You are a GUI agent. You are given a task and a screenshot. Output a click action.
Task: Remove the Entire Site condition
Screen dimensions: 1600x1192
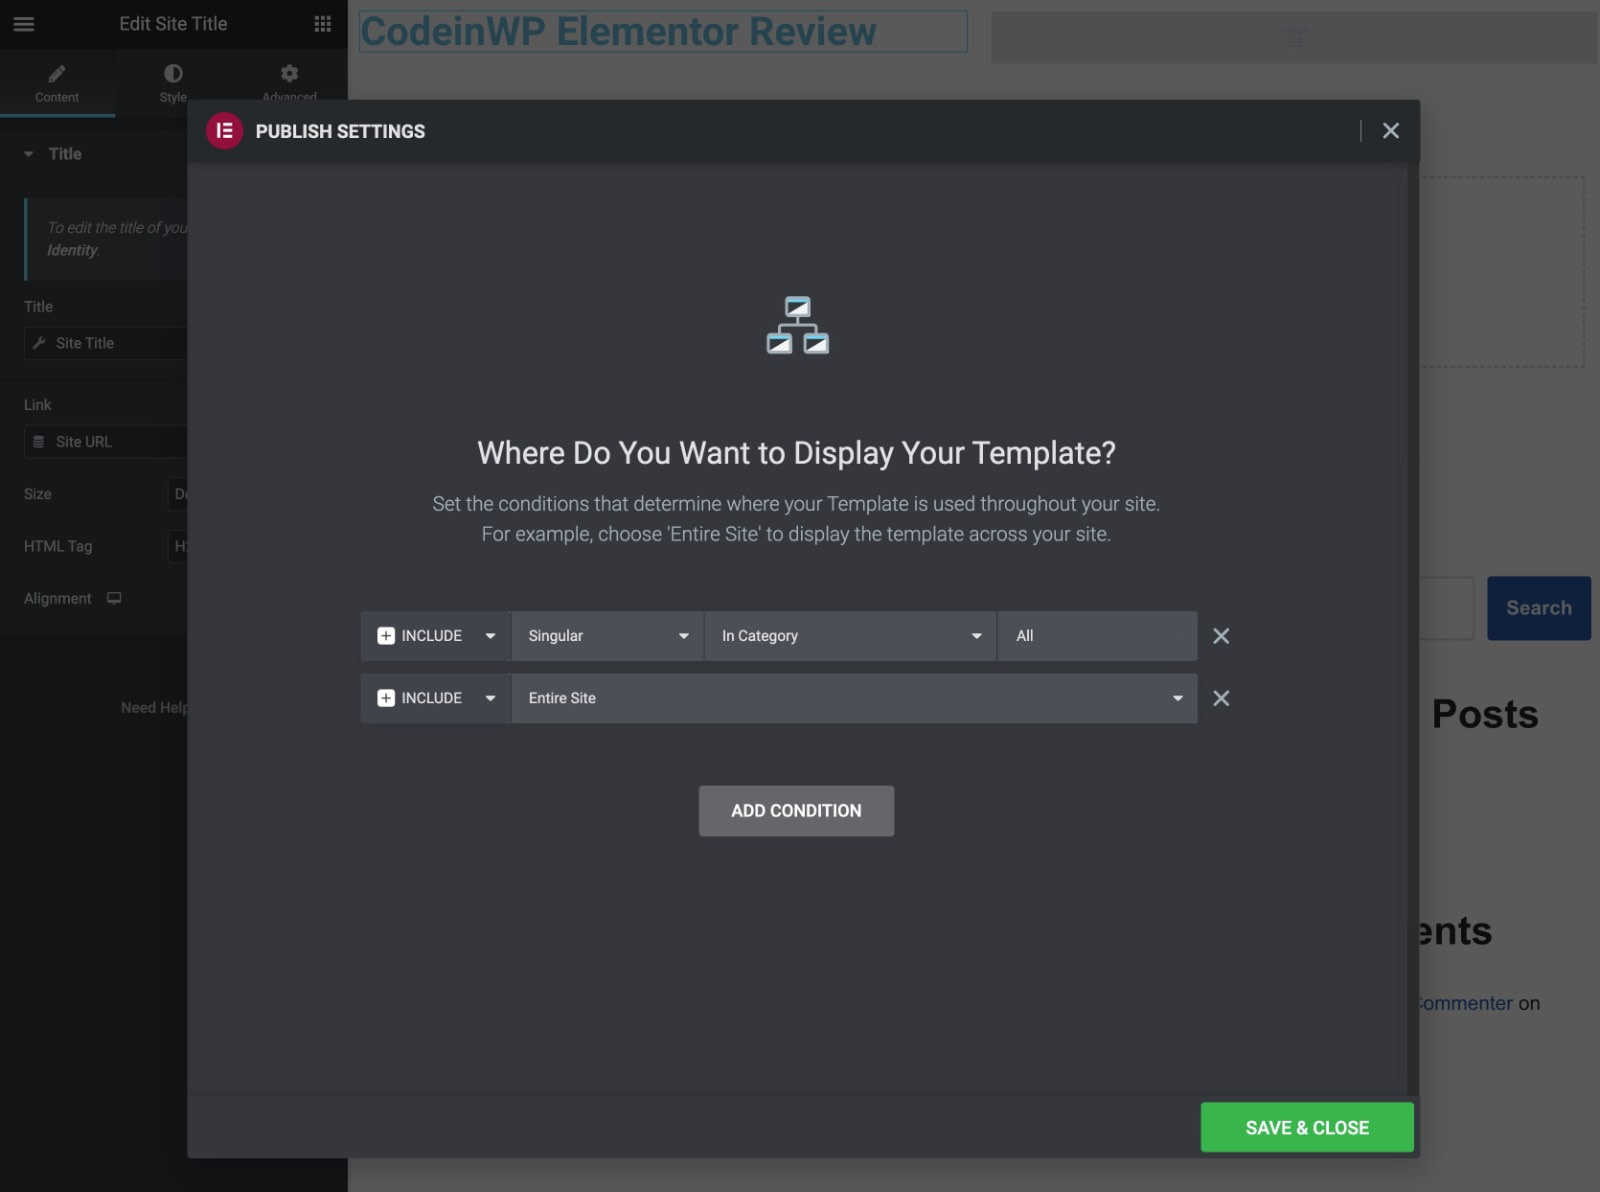[x=1220, y=698]
